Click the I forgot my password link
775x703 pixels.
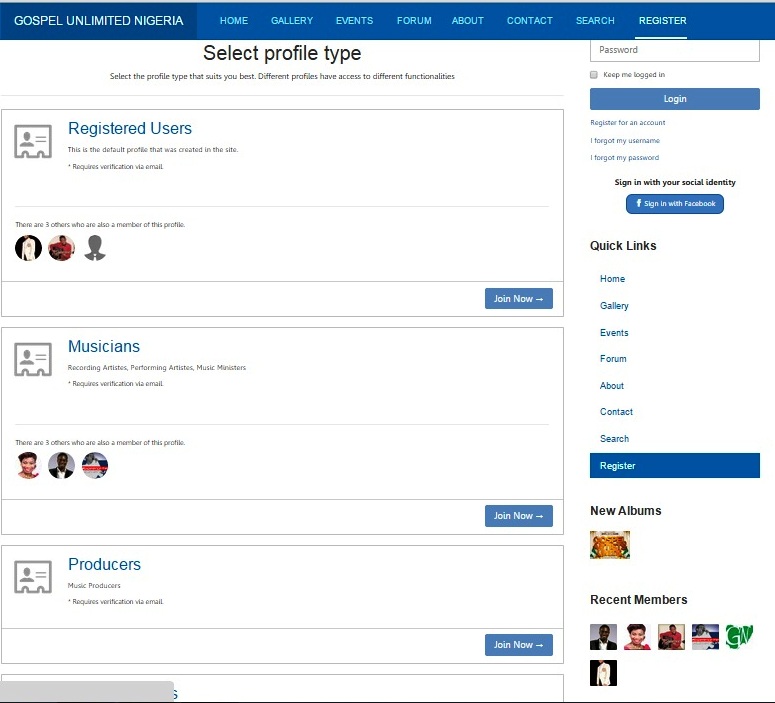pyautogui.click(x=625, y=158)
